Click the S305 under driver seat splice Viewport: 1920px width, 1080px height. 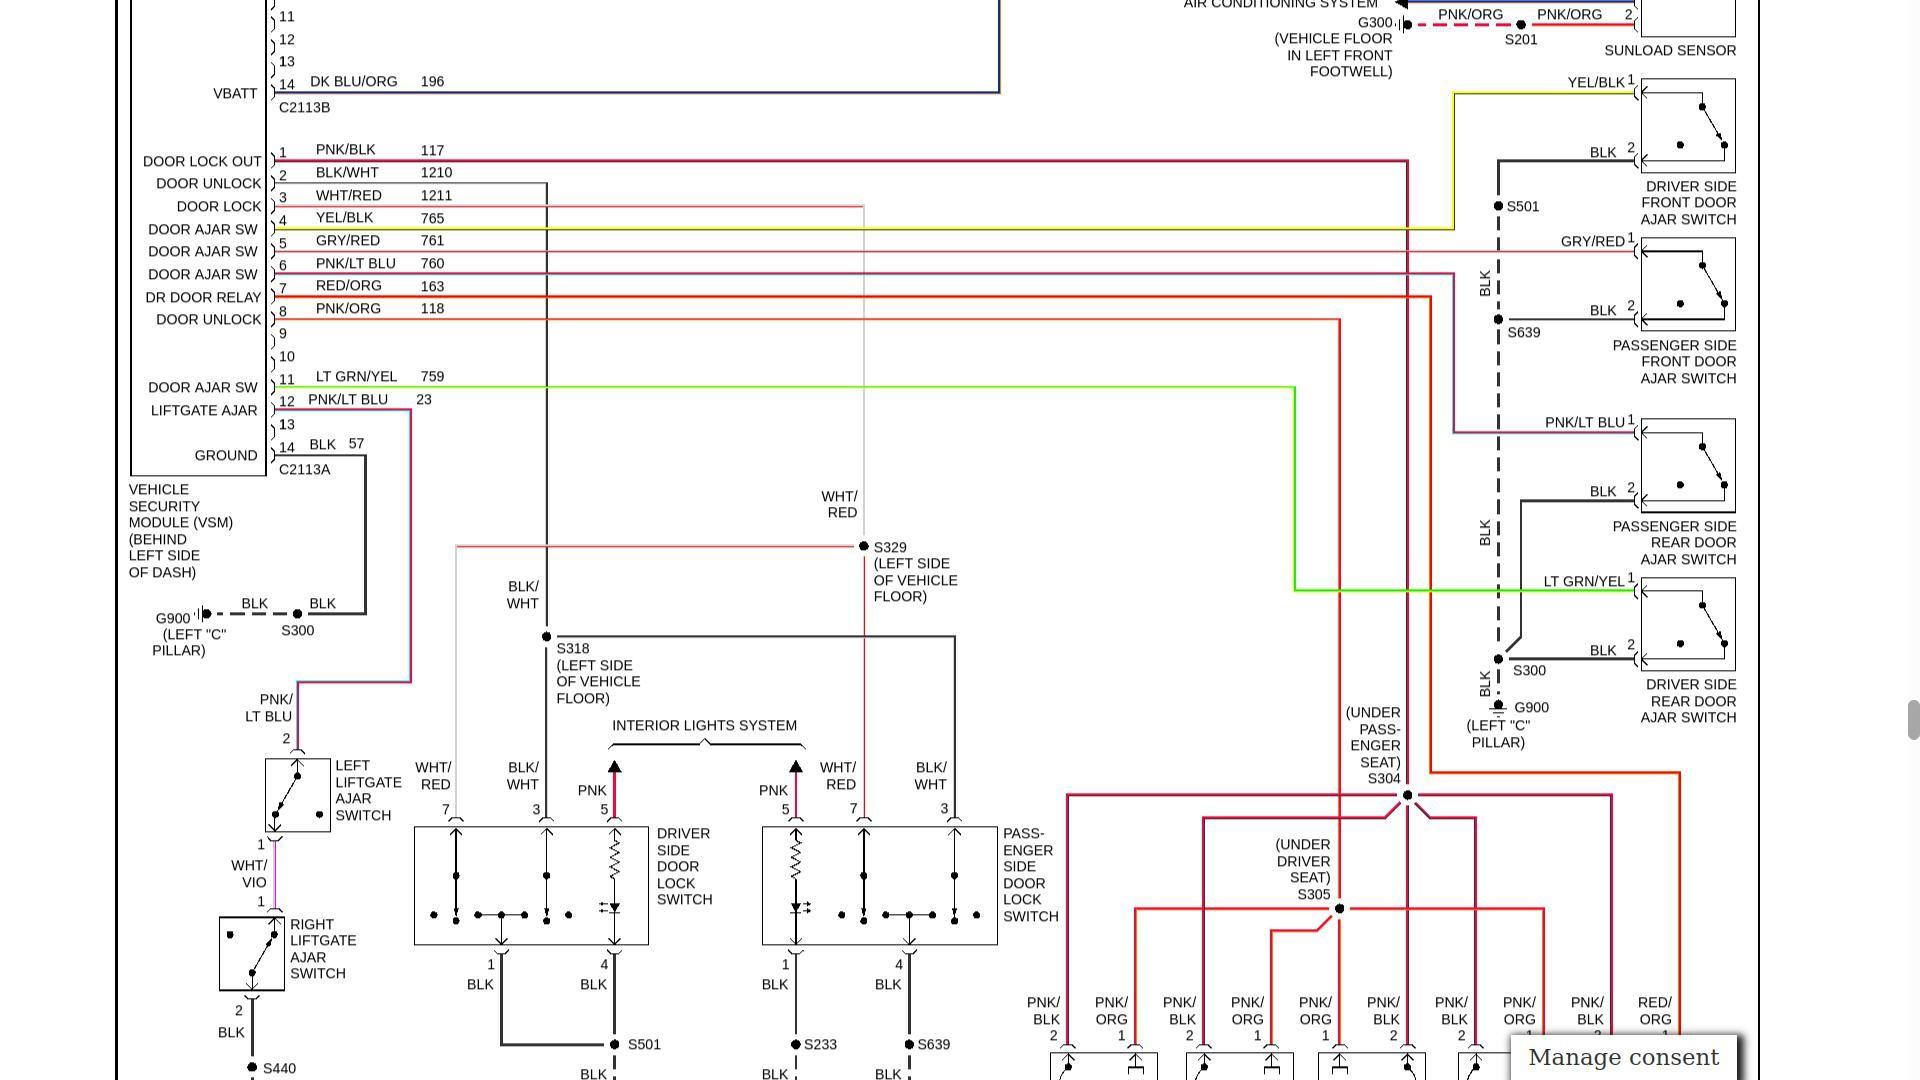1339,909
